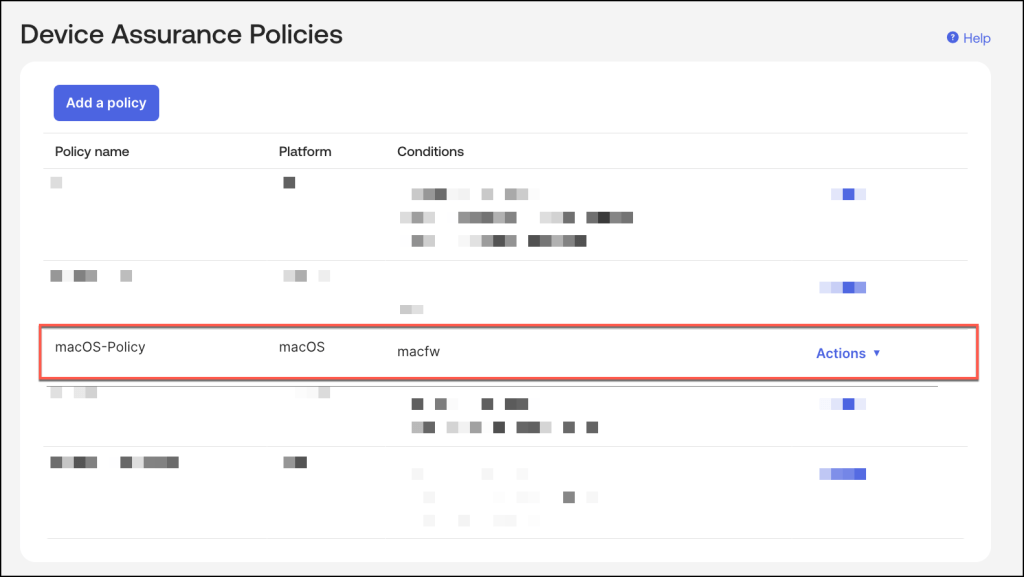The height and width of the screenshot is (577, 1024).
Task: Click the Conditions column header
Action: (x=431, y=152)
